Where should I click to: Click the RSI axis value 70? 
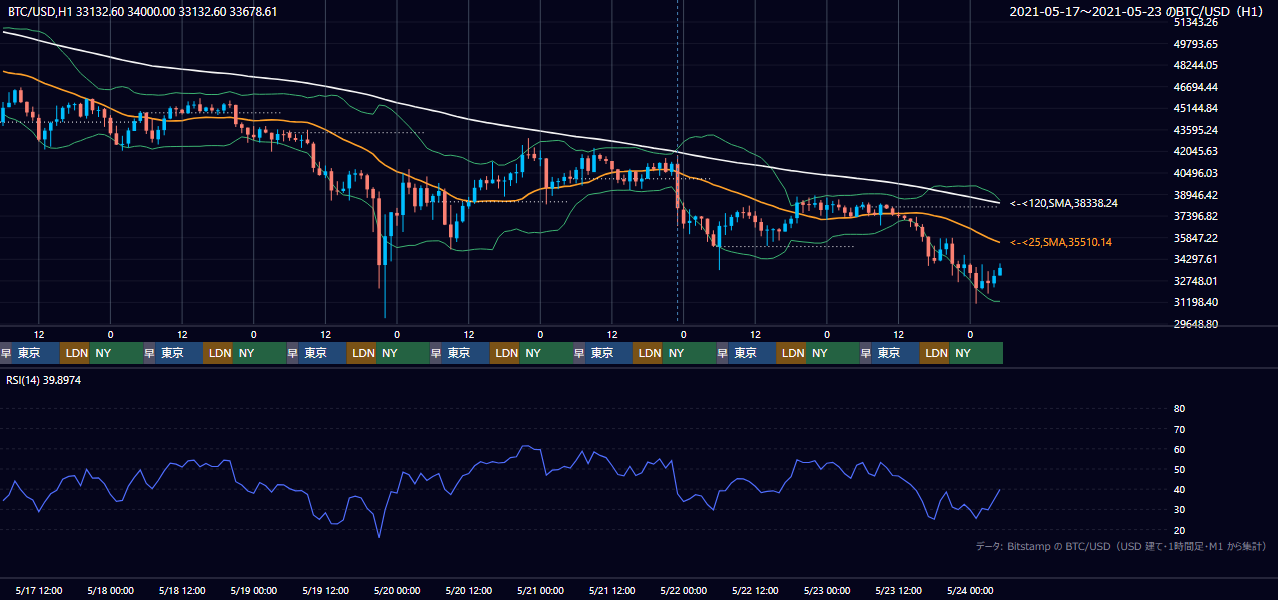1179,429
